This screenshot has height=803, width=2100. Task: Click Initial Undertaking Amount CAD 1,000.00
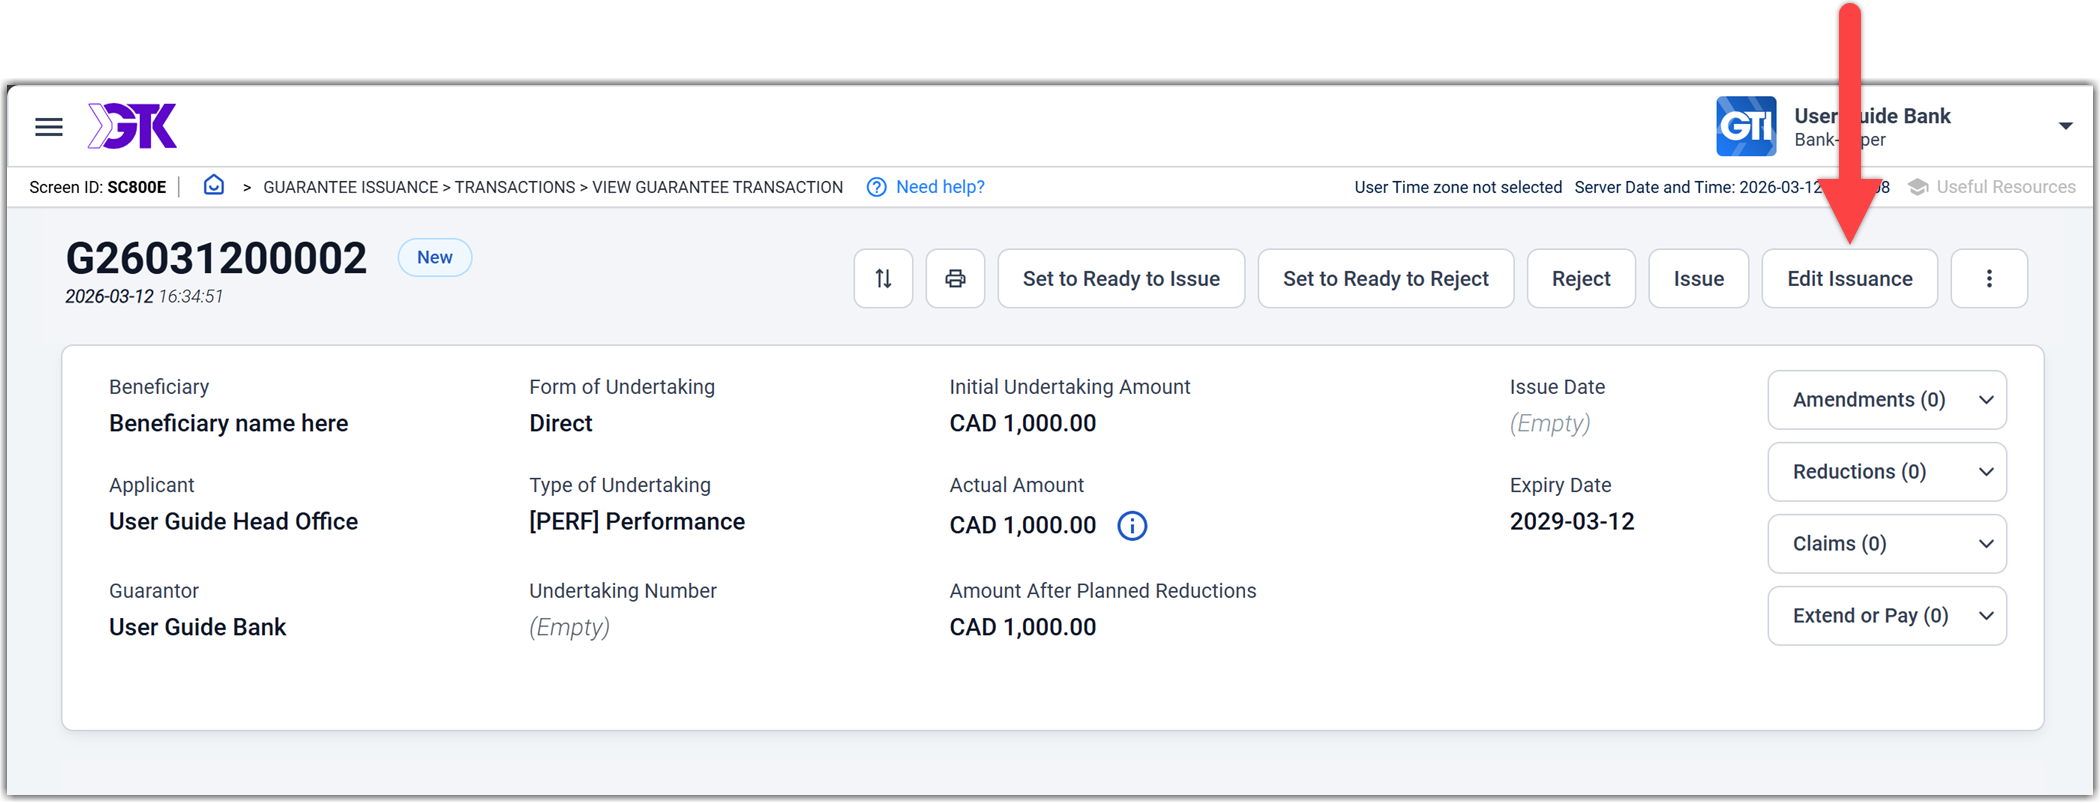click(1023, 424)
